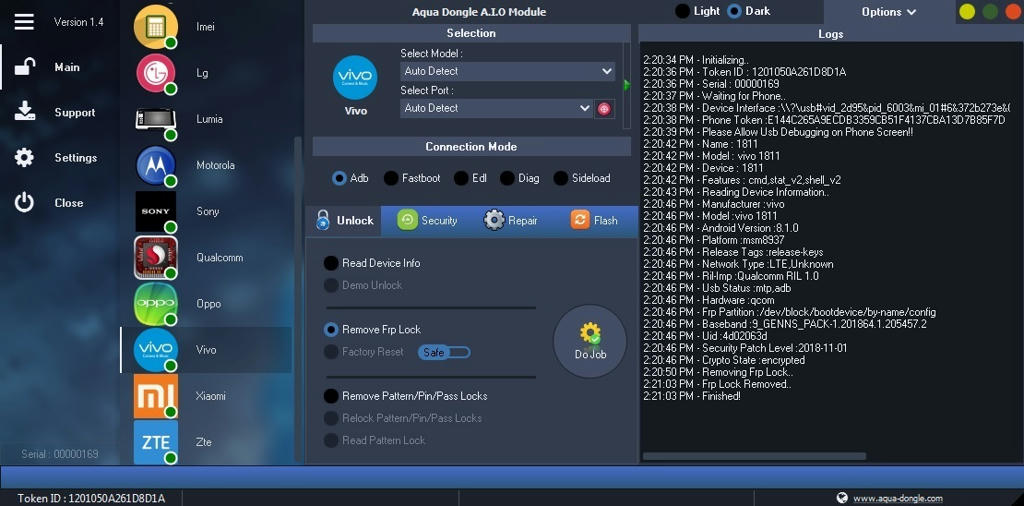Viewport: 1024px width, 506px height.
Task: Choose Read Device Info option
Action: [x=331, y=263]
